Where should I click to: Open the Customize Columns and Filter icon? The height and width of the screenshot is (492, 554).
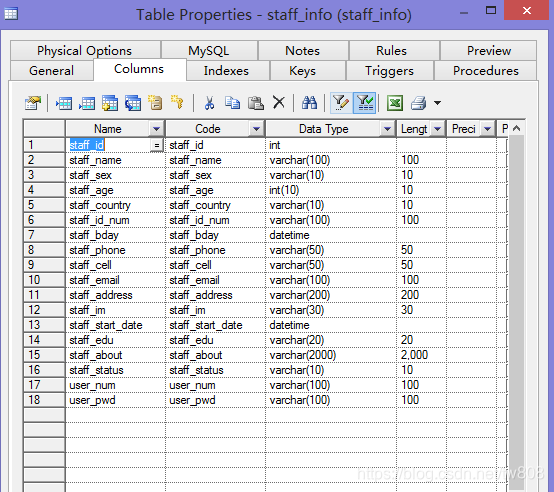(x=341, y=103)
